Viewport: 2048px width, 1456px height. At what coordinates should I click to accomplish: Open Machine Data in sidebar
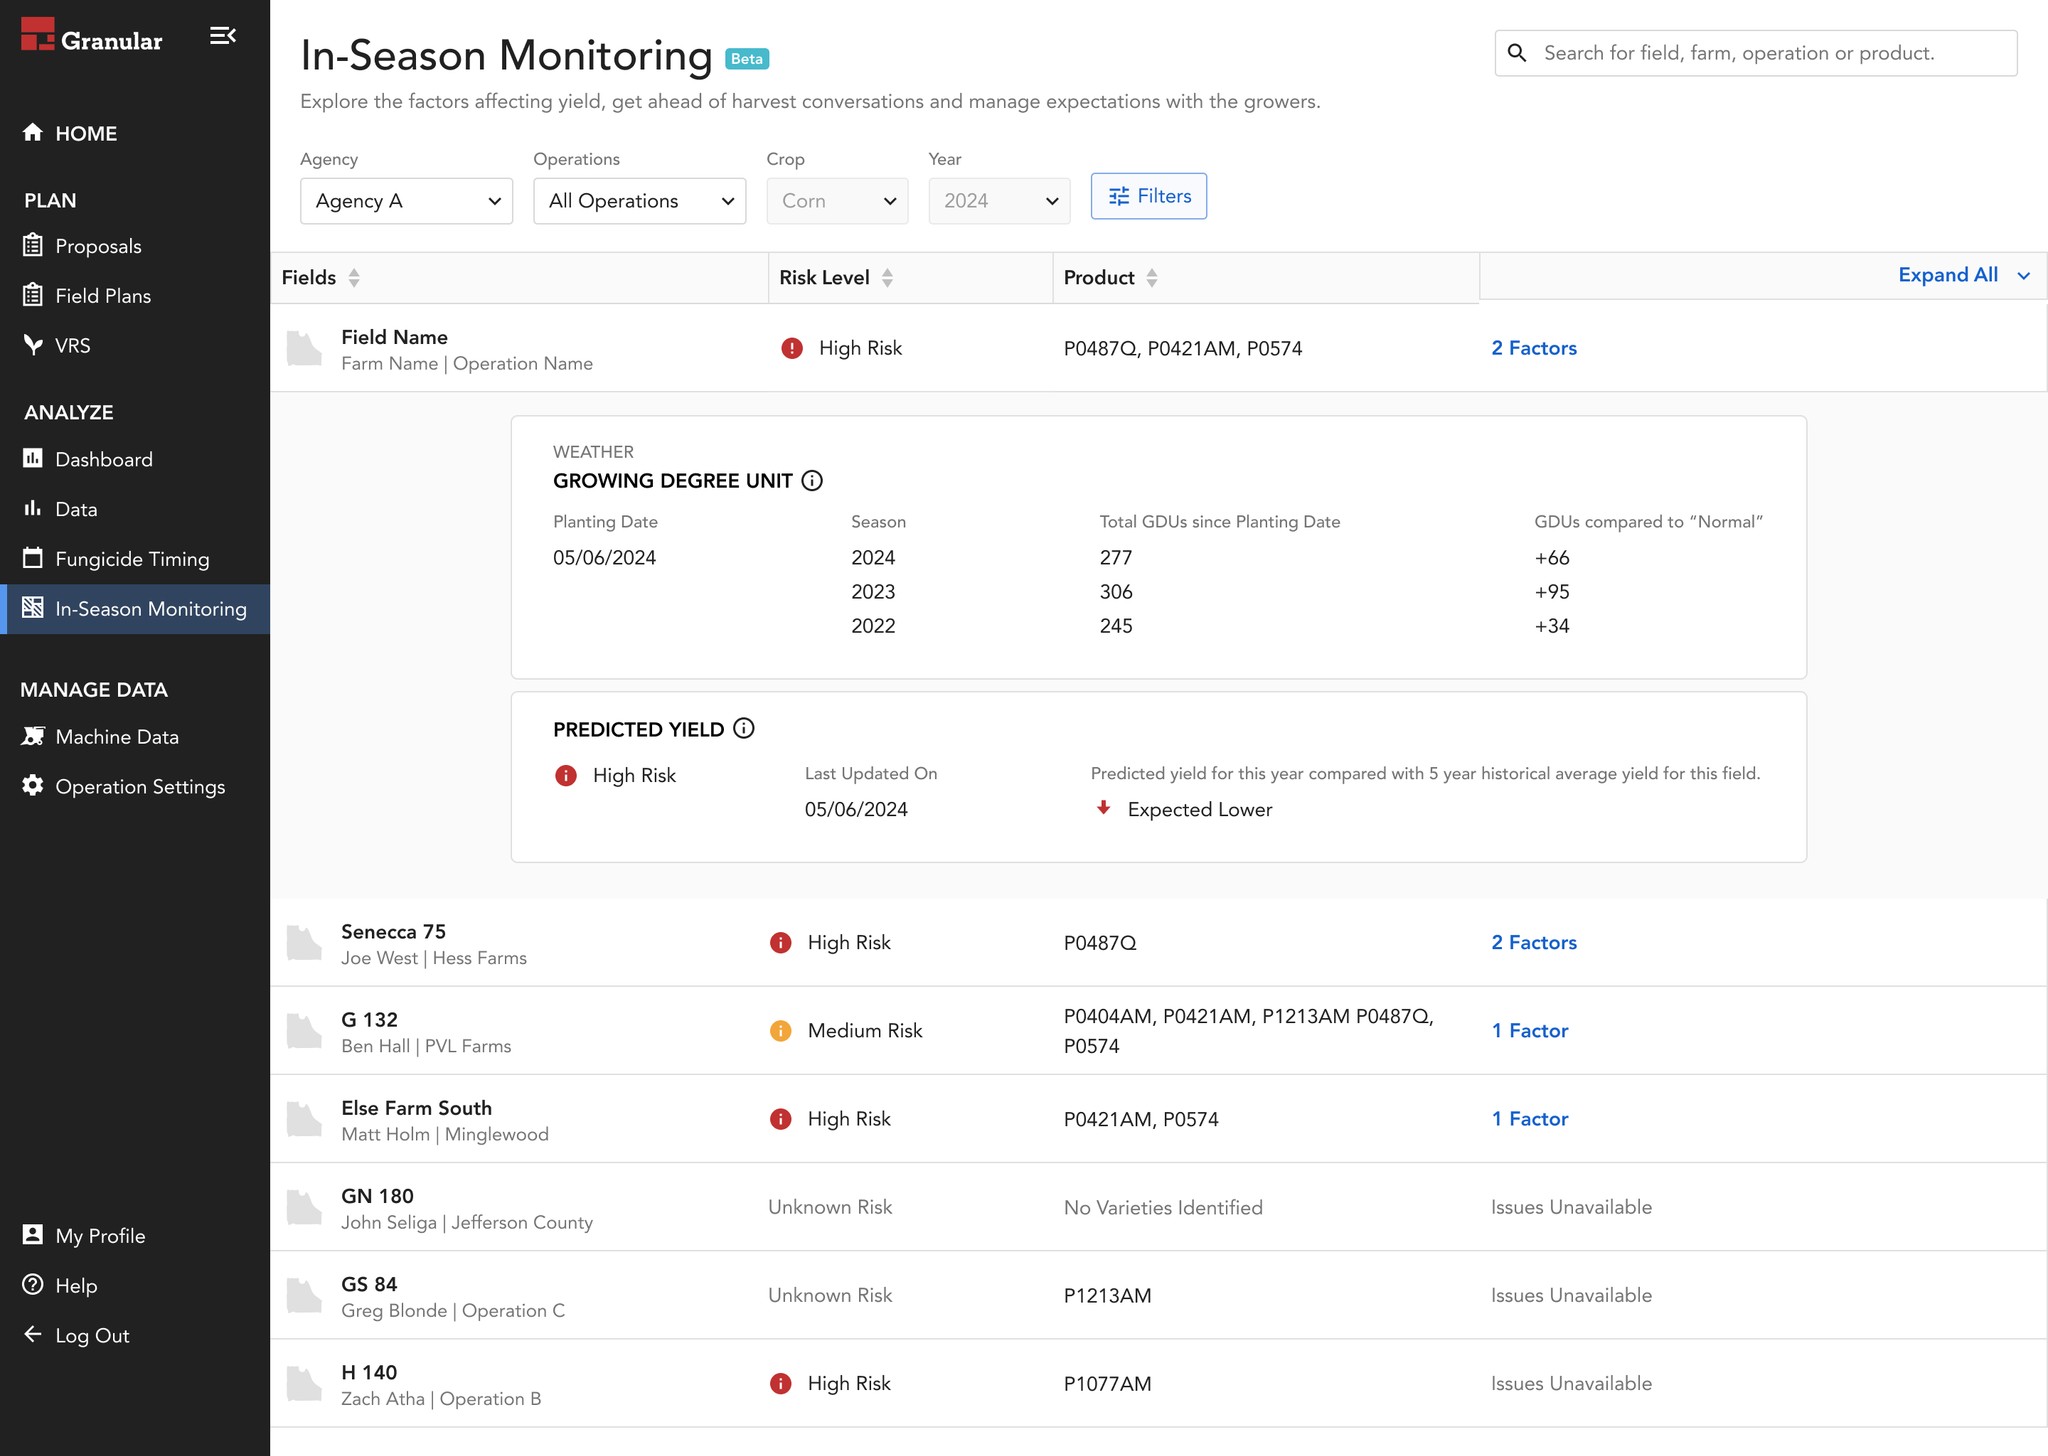pos(117,737)
